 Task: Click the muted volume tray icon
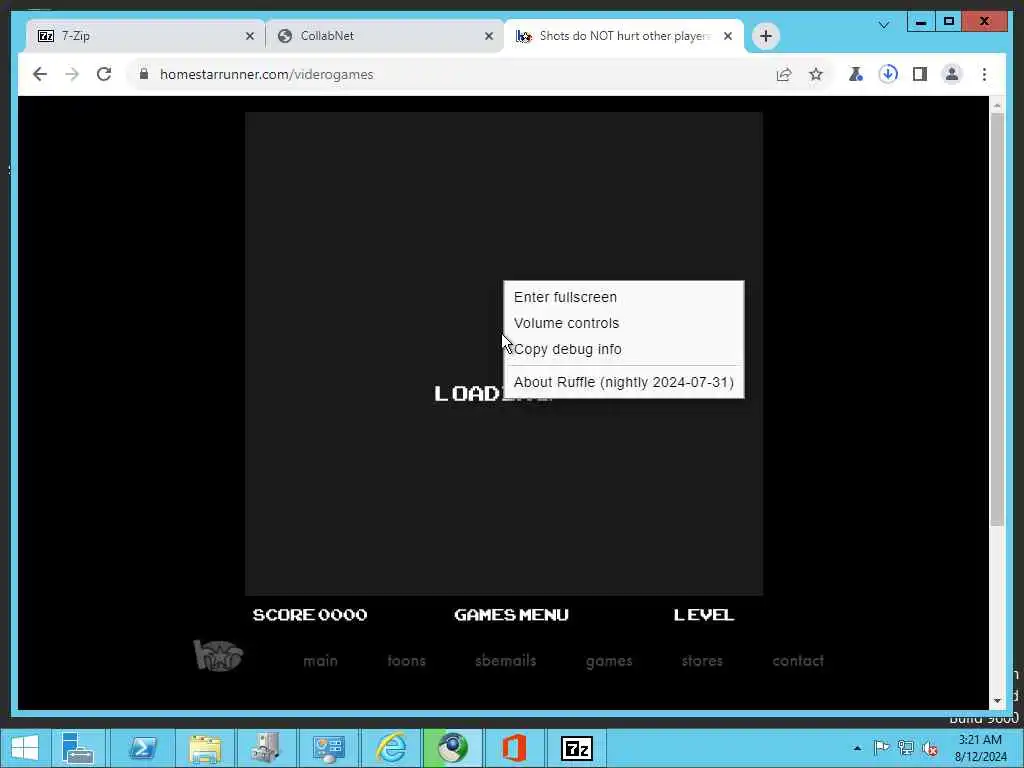(x=930, y=748)
